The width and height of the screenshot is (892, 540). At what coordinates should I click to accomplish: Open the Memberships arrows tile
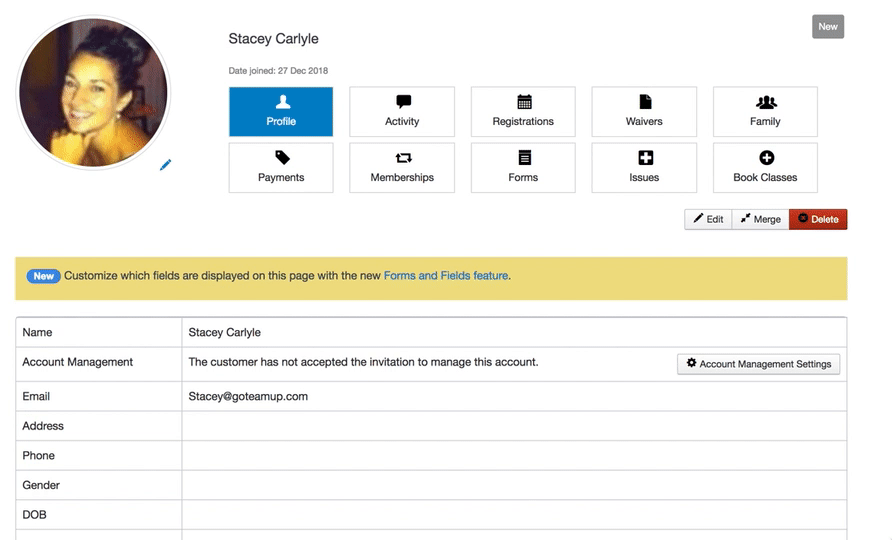[x=402, y=167]
